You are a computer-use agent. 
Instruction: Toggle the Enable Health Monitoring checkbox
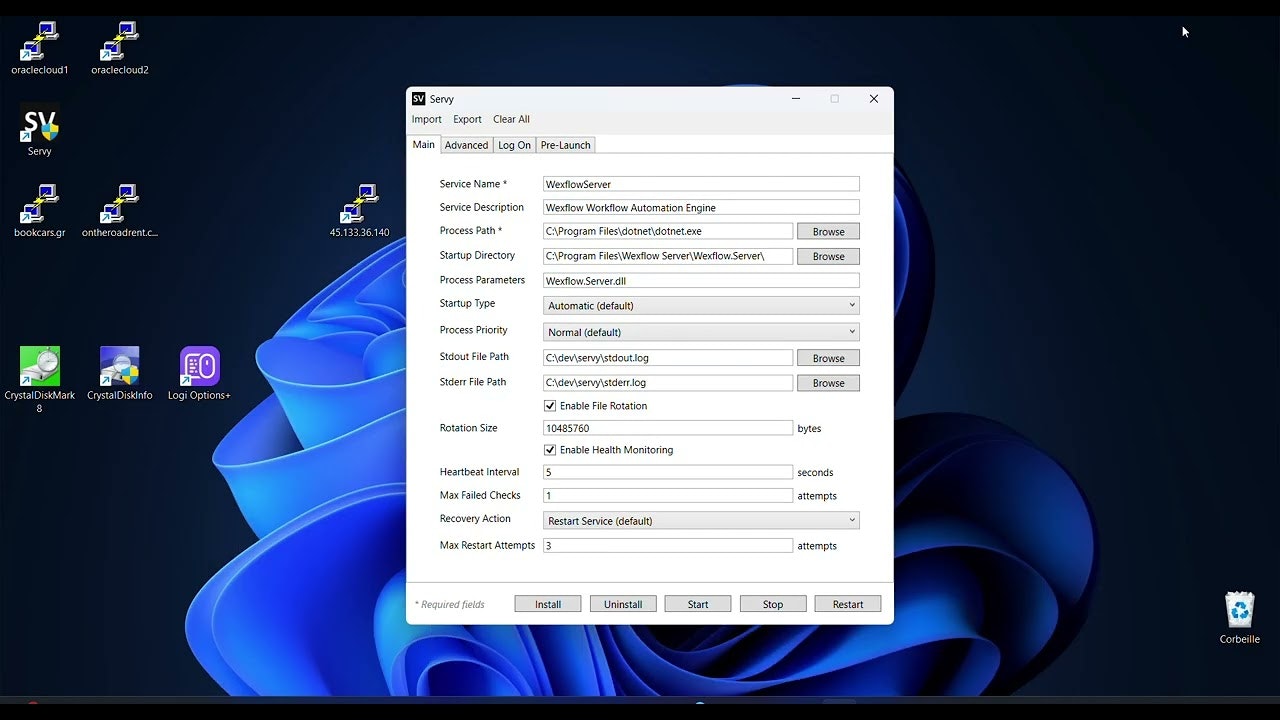point(550,450)
